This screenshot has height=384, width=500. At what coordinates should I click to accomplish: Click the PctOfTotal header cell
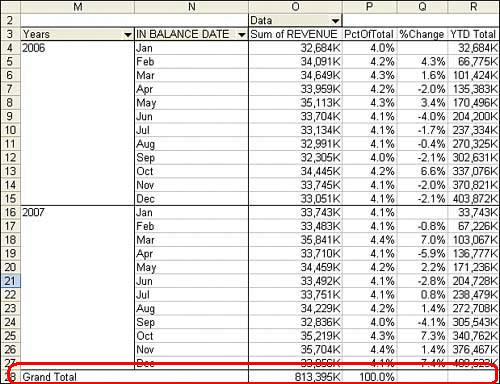[369, 34]
